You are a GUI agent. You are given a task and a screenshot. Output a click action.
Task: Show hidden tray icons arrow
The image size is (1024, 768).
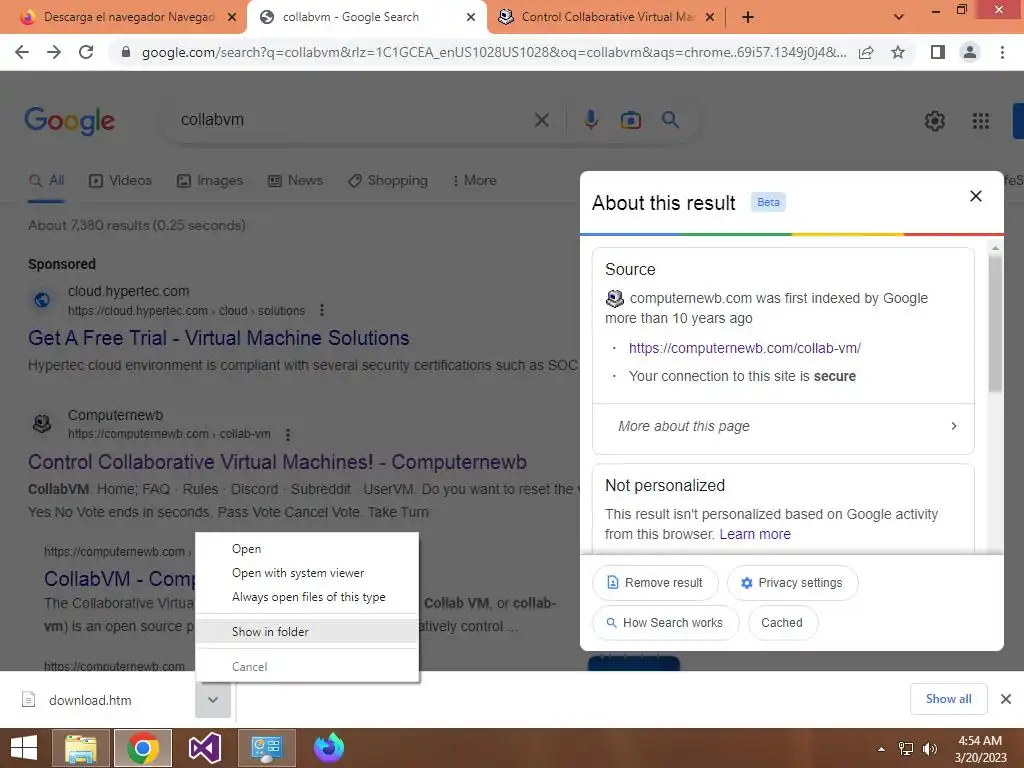click(882, 749)
